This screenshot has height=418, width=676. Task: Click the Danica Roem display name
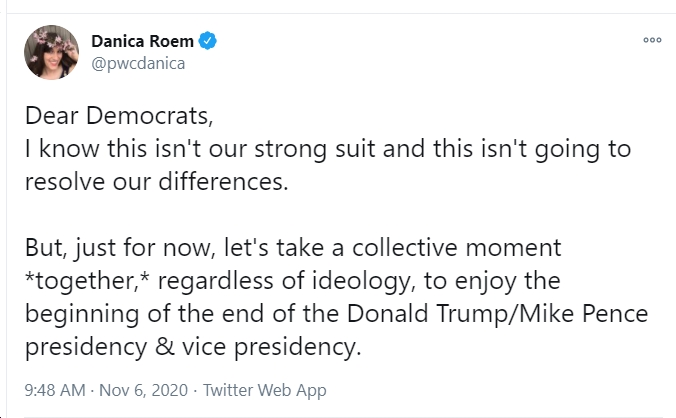(x=142, y=41)
